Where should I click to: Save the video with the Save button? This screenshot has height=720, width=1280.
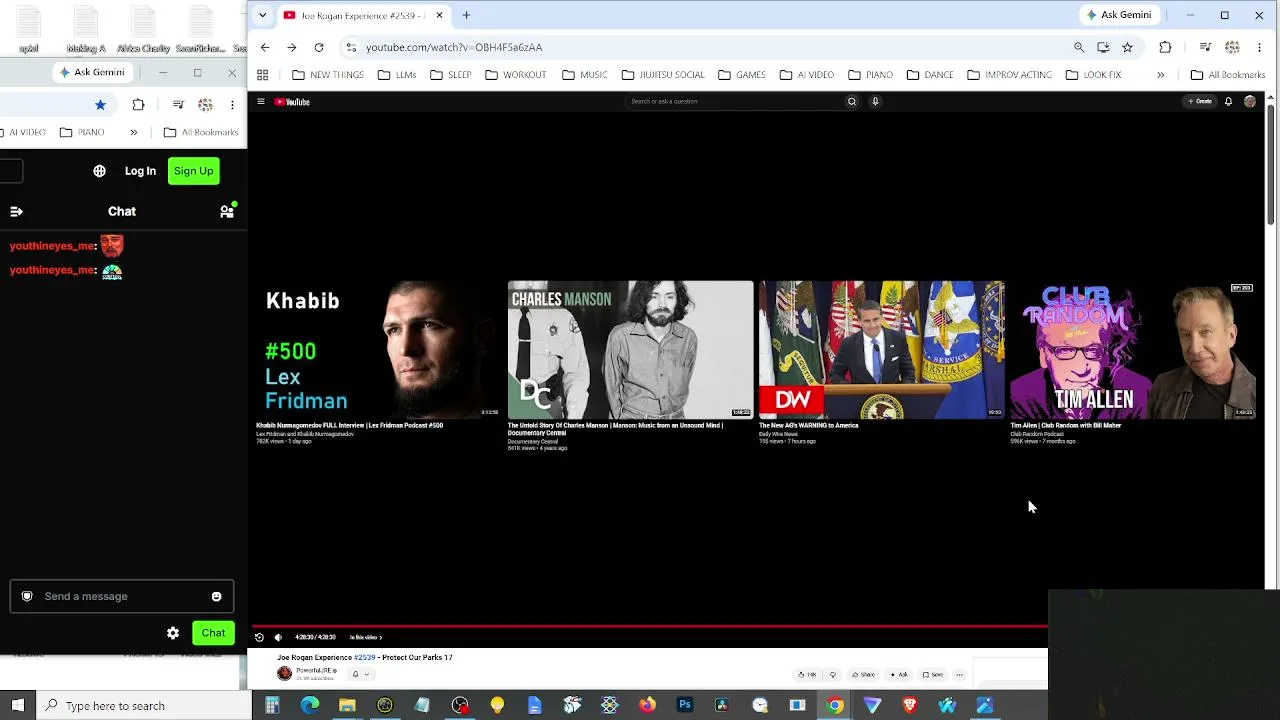[x=932, y=674]
